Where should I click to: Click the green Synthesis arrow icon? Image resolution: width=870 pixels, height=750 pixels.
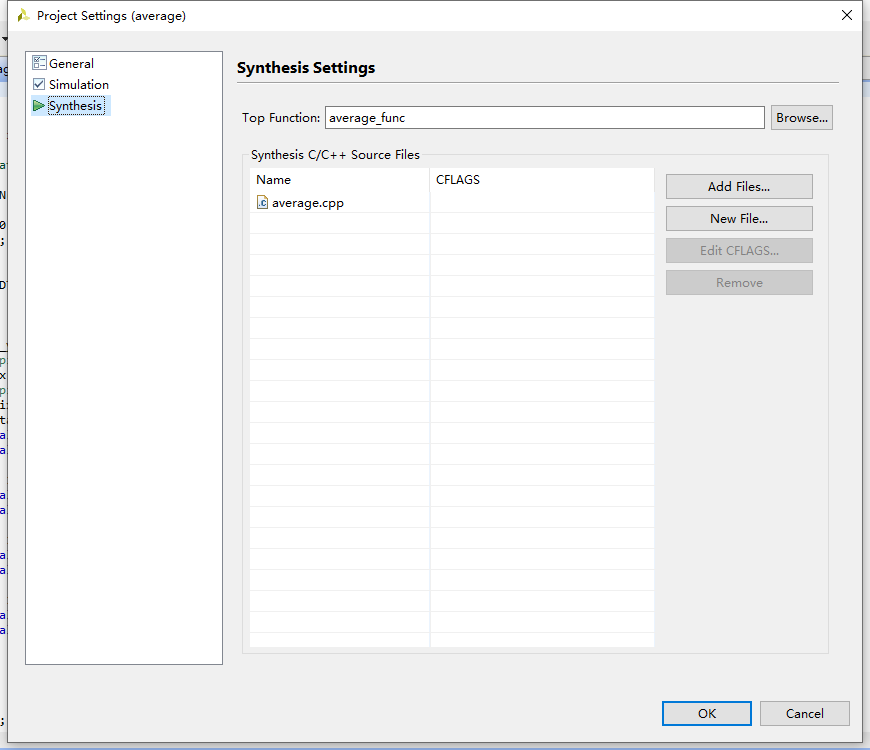point(38,105)
